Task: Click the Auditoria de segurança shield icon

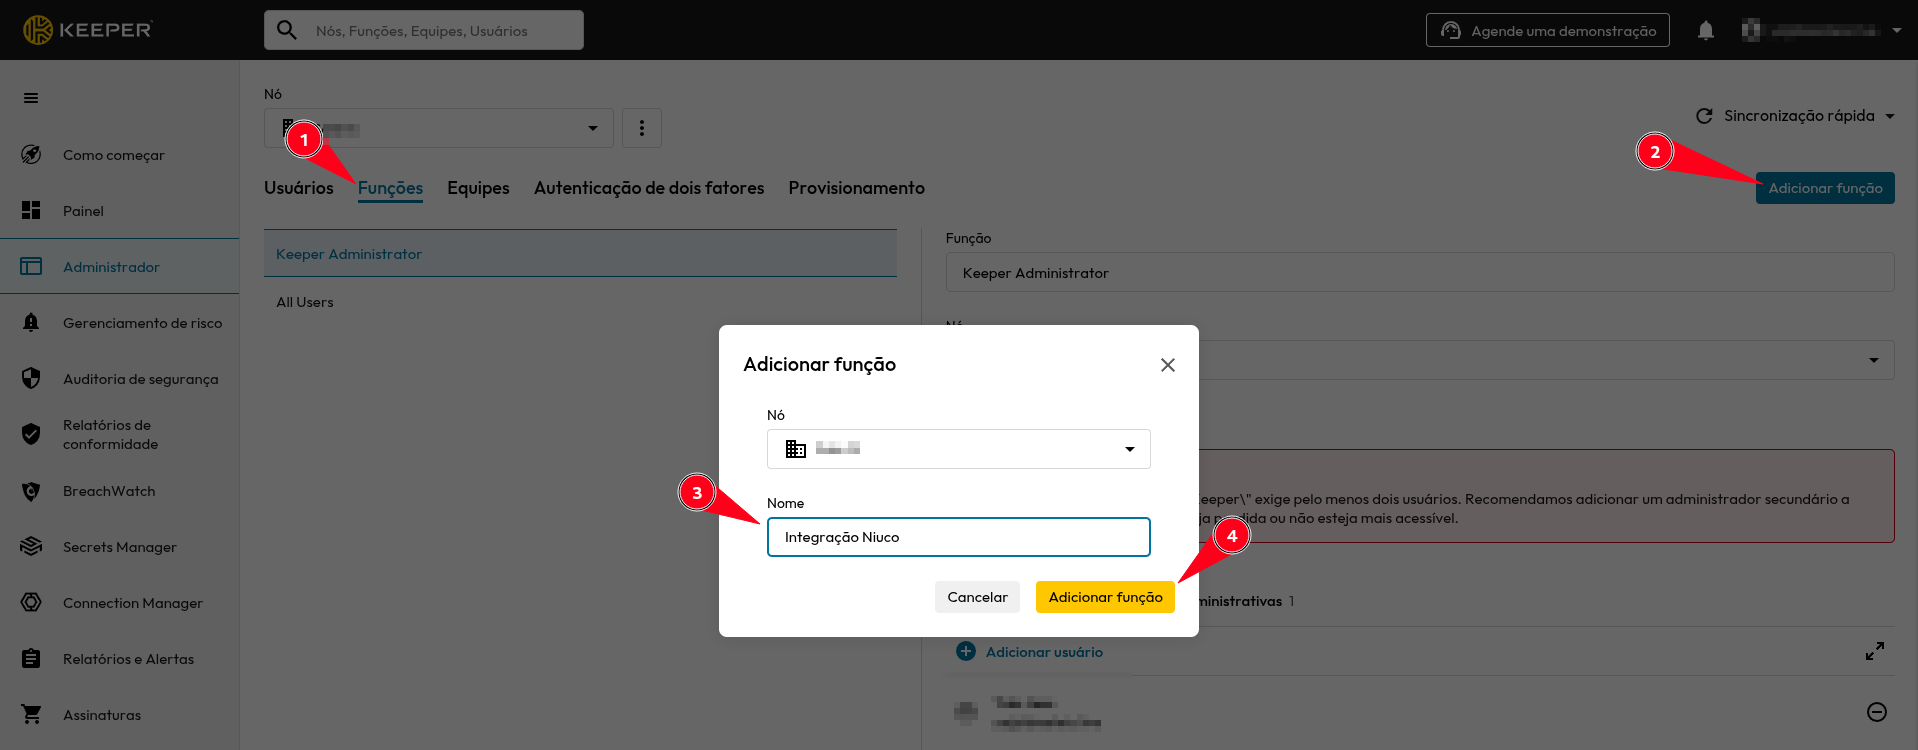Action: pos(31,379)
